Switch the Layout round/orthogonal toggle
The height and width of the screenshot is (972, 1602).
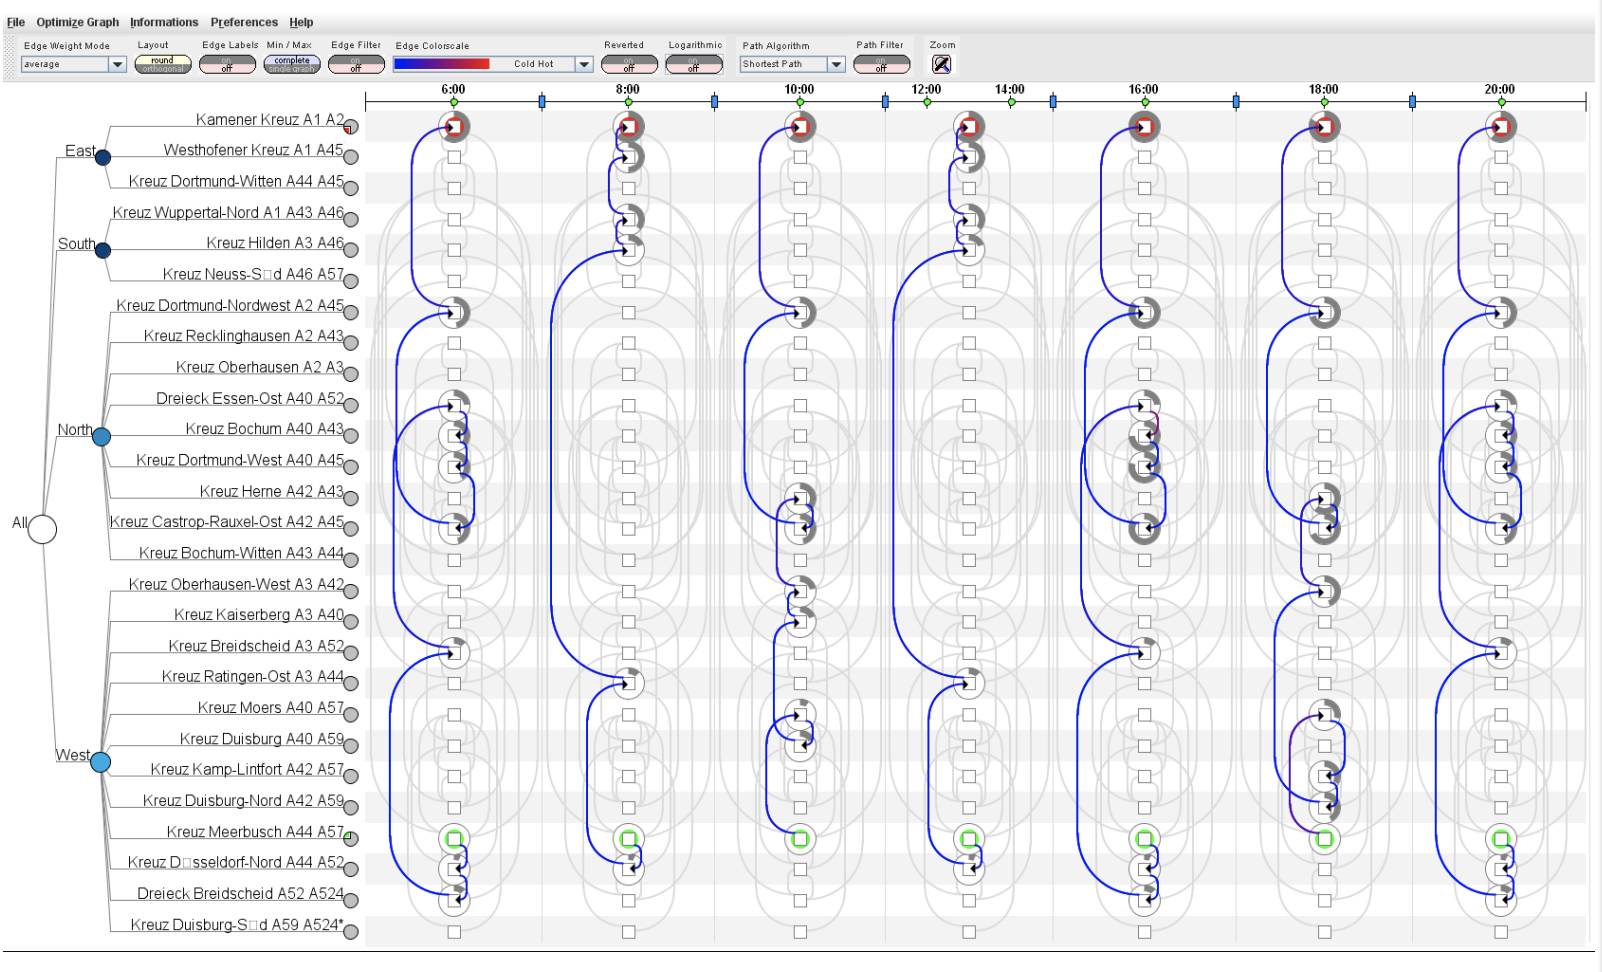pyautogui.click(x=162, y=65)
